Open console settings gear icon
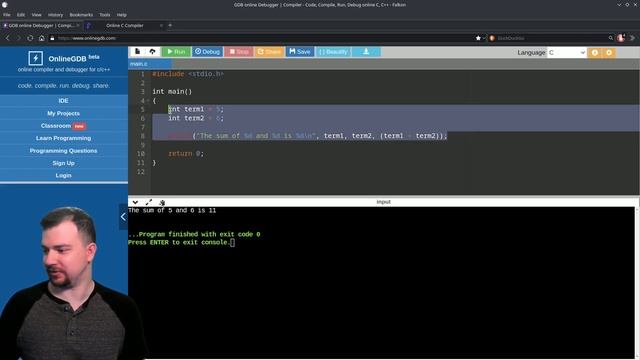The width and height of the screenshot is (640, 360). coord(162,202)
